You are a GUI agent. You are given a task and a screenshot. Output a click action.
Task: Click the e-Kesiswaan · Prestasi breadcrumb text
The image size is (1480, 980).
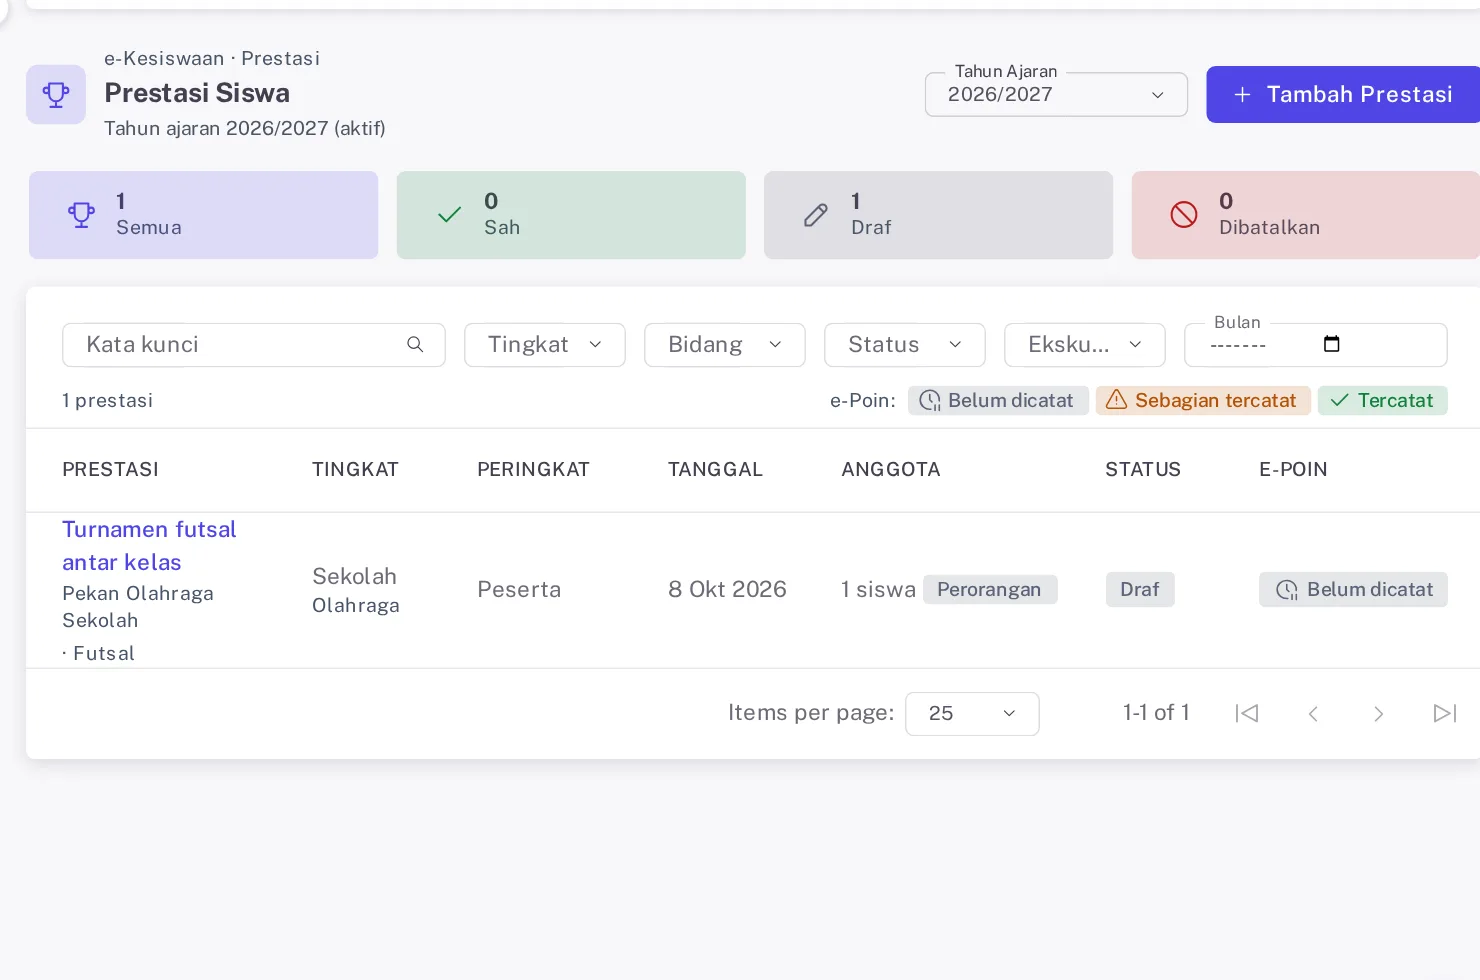pos(212,59)
